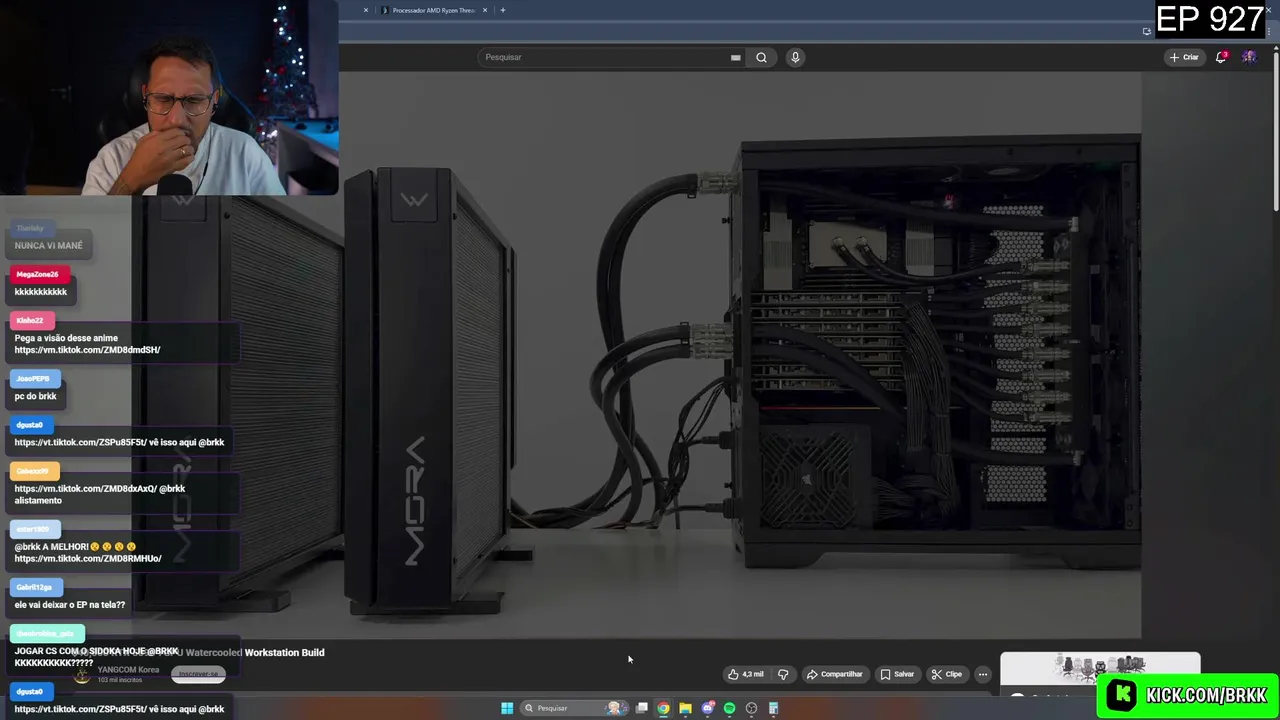Open Discord from the taskbar

pos(708,708)
